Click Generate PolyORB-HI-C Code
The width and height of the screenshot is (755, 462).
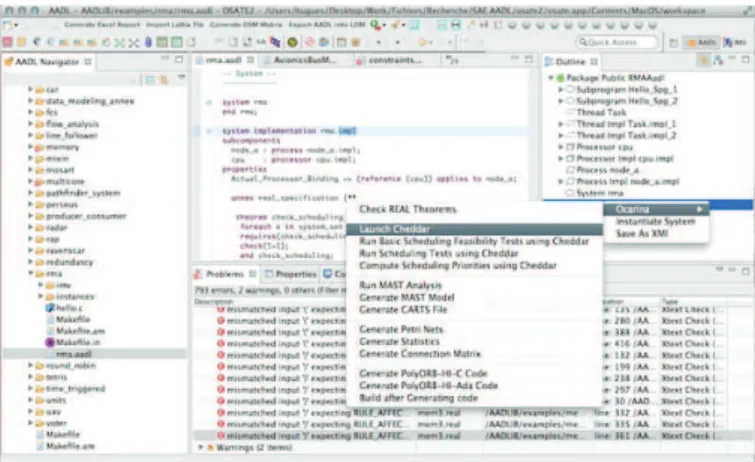[423, 373]
